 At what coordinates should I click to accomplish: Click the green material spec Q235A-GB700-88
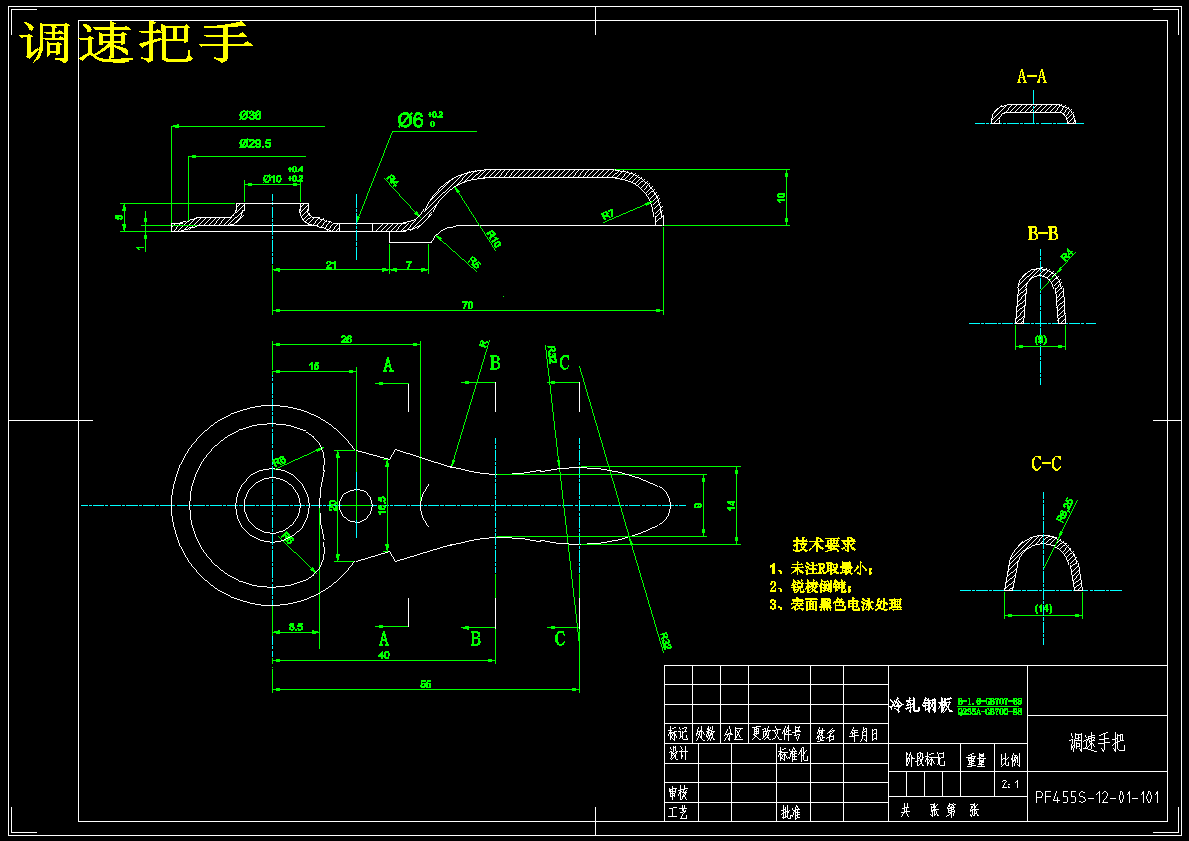[990, 712]
